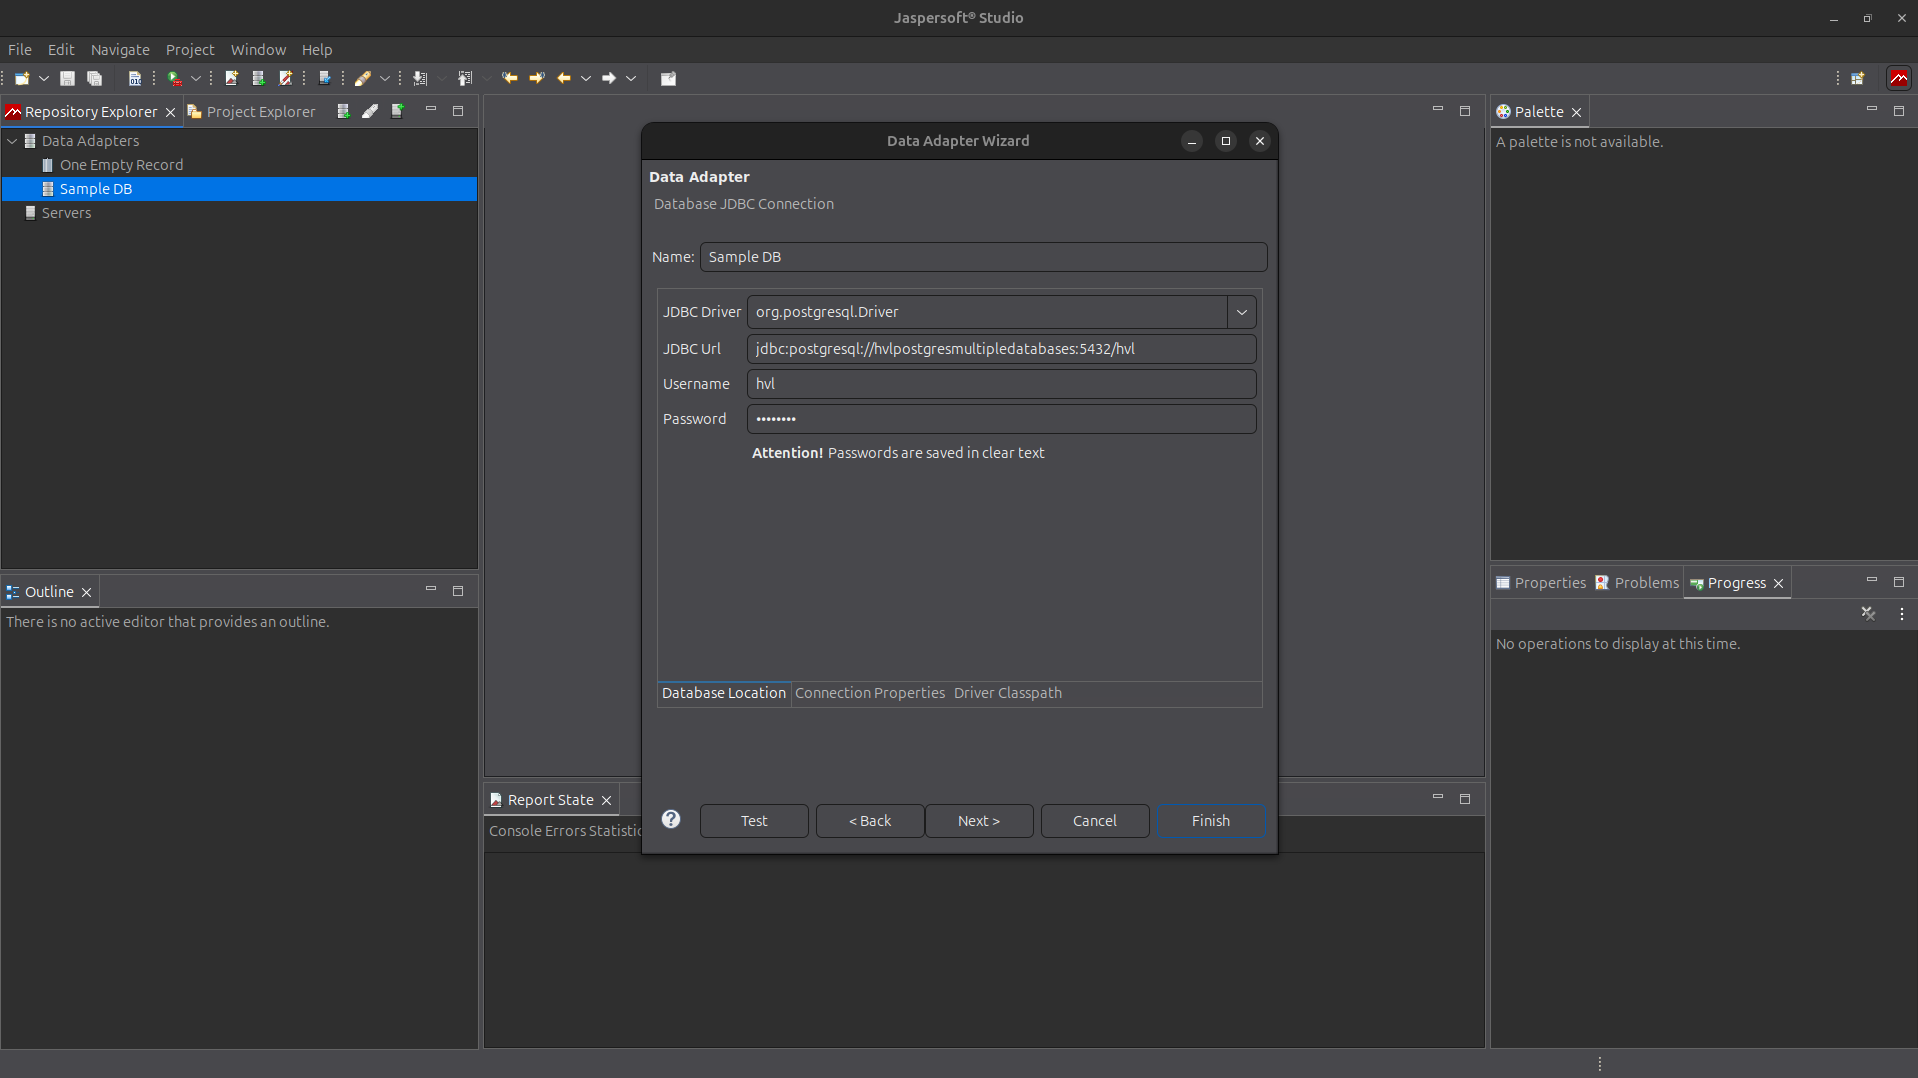This screenshot has height=1078, width=1918.
Task: Click the add server icon in Repository Explorer
Action: tap(398, 111)
